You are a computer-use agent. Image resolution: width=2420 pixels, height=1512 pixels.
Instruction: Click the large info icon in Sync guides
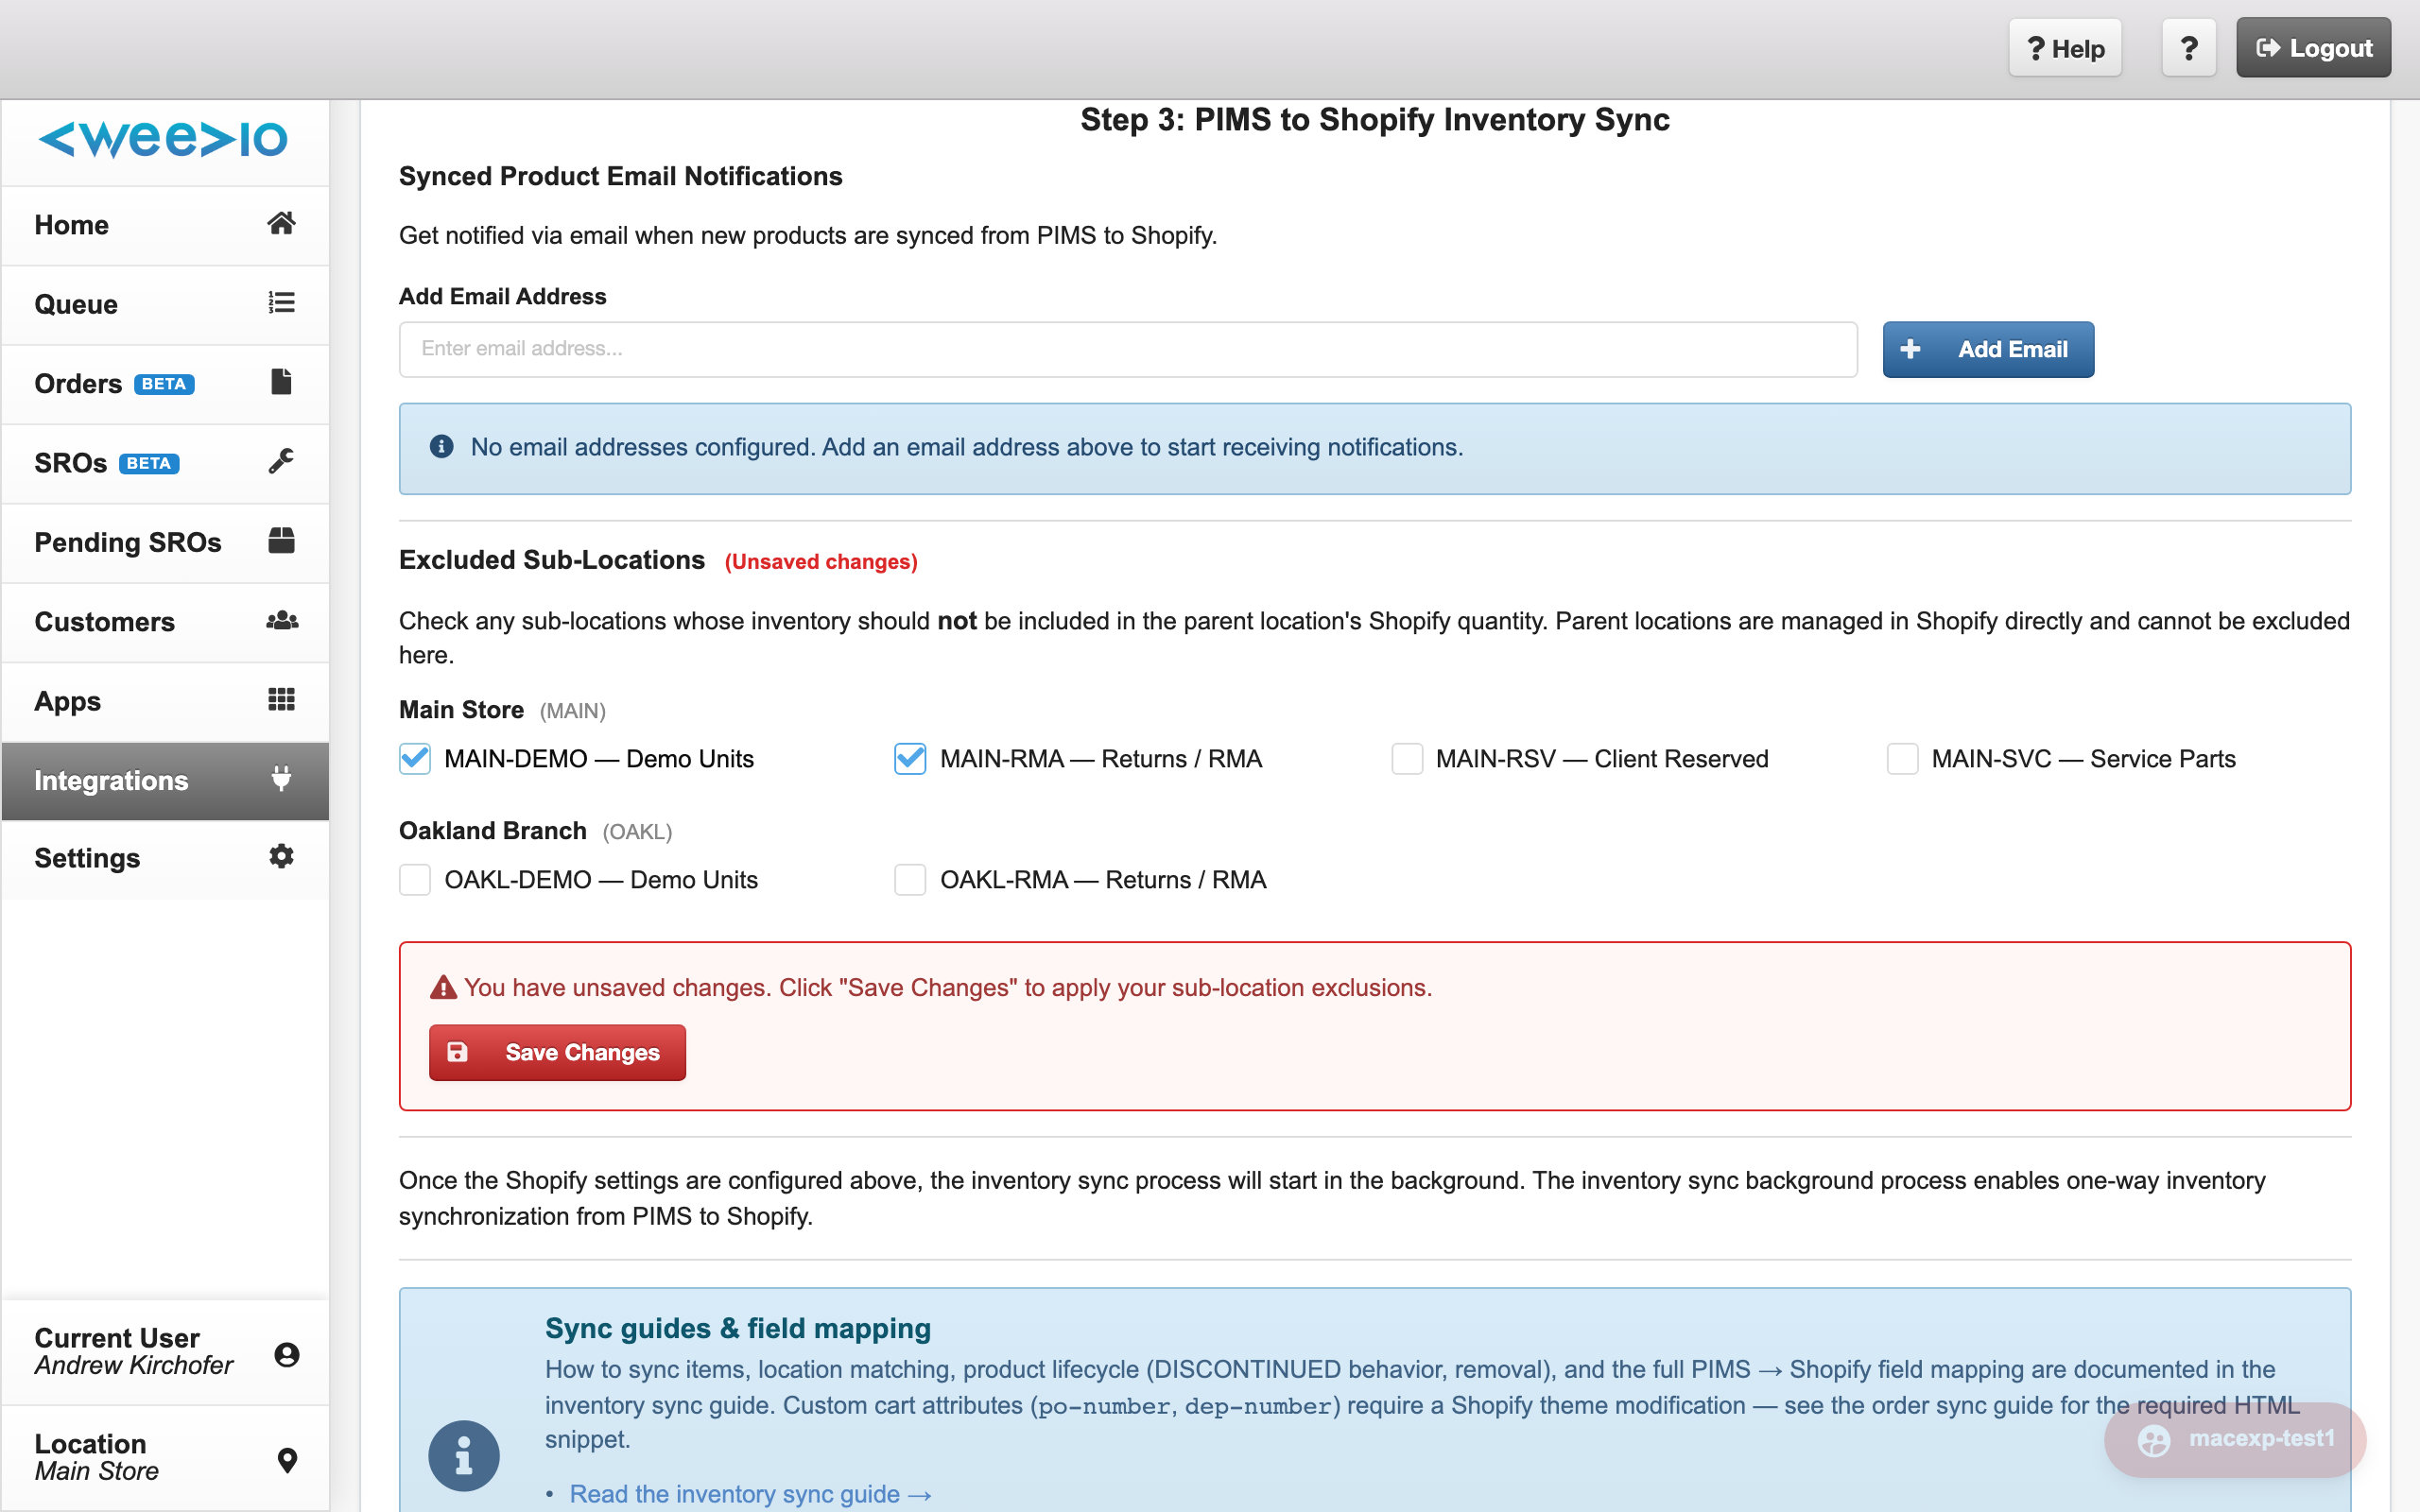[463, 1455]
